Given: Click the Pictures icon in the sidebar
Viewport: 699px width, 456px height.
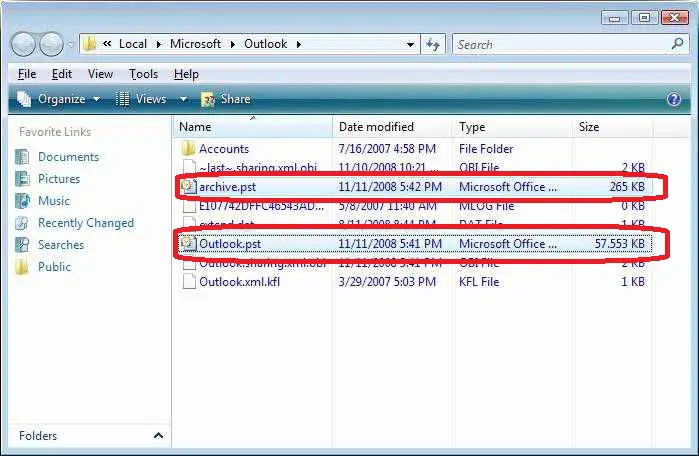Looking at the screenshot, I should pos(22,179).
